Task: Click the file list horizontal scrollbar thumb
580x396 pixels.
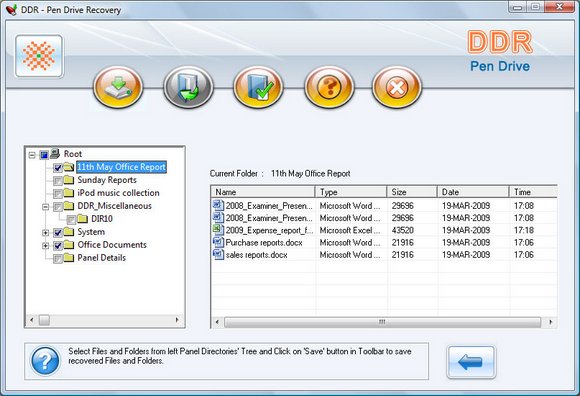Action: (382, 322)
